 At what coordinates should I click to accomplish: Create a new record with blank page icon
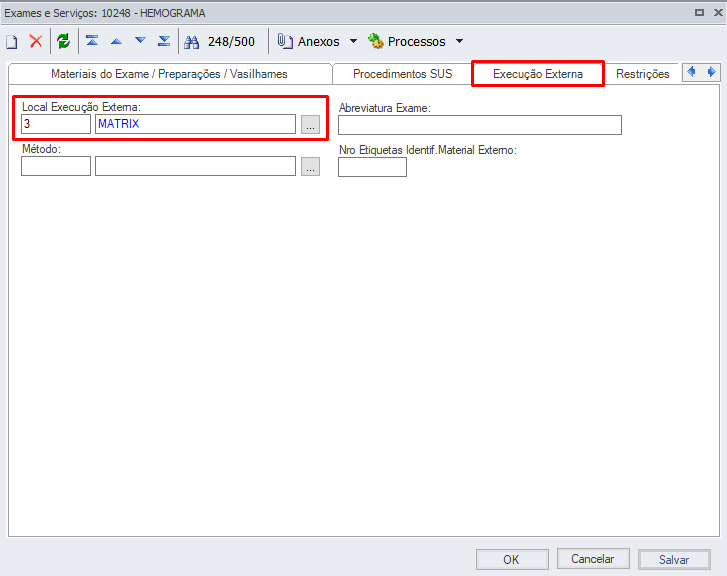[12, 42]
